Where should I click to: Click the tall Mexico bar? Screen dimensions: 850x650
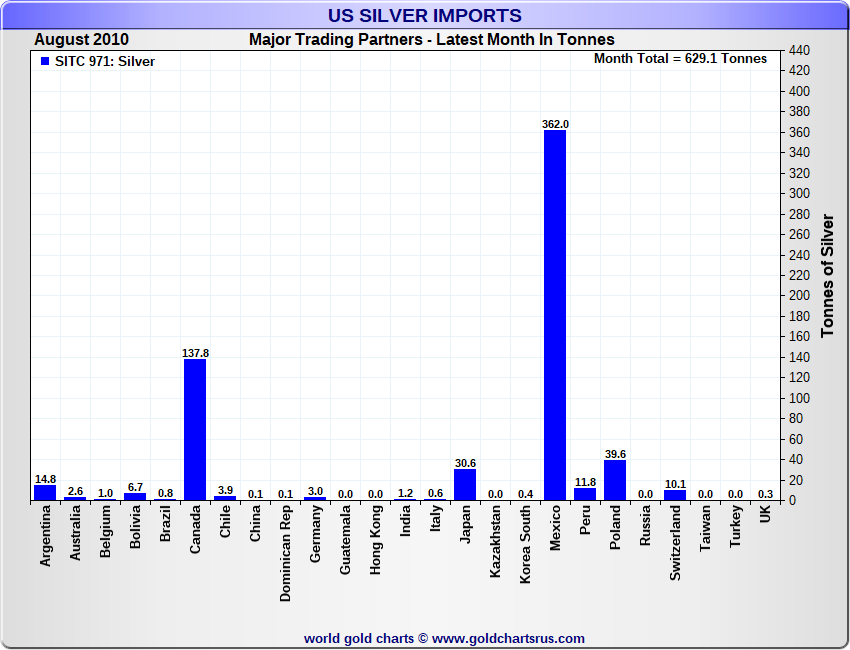pyautogui.click(x=555, y=315)
